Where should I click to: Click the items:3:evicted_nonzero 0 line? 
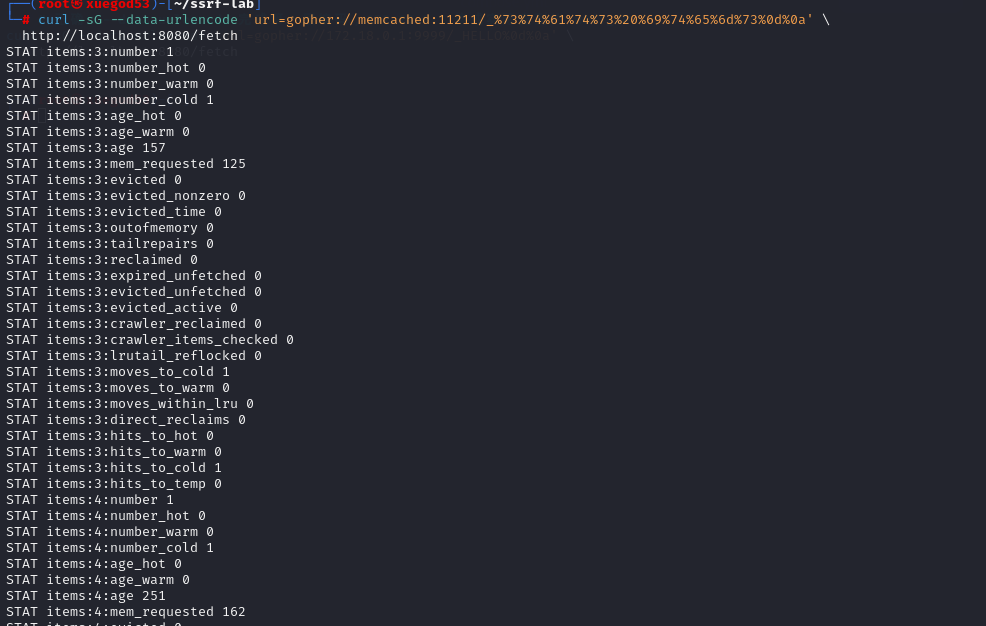[x=126, y=196]
